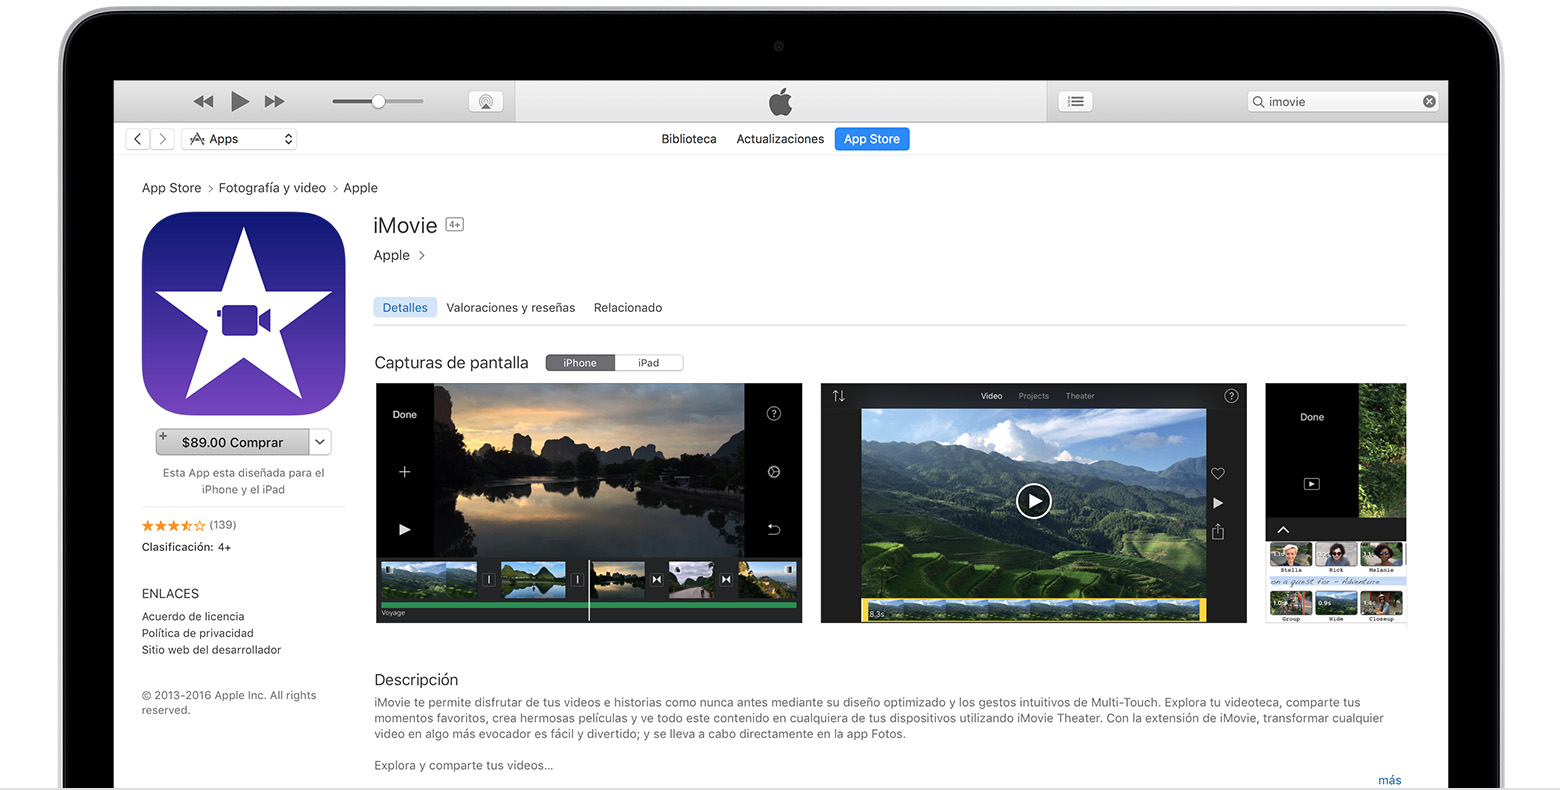1560x790 pixels.
Task: Click the yellow 8.3s filmstrip timeline
Action: (x=1034, y=610)
